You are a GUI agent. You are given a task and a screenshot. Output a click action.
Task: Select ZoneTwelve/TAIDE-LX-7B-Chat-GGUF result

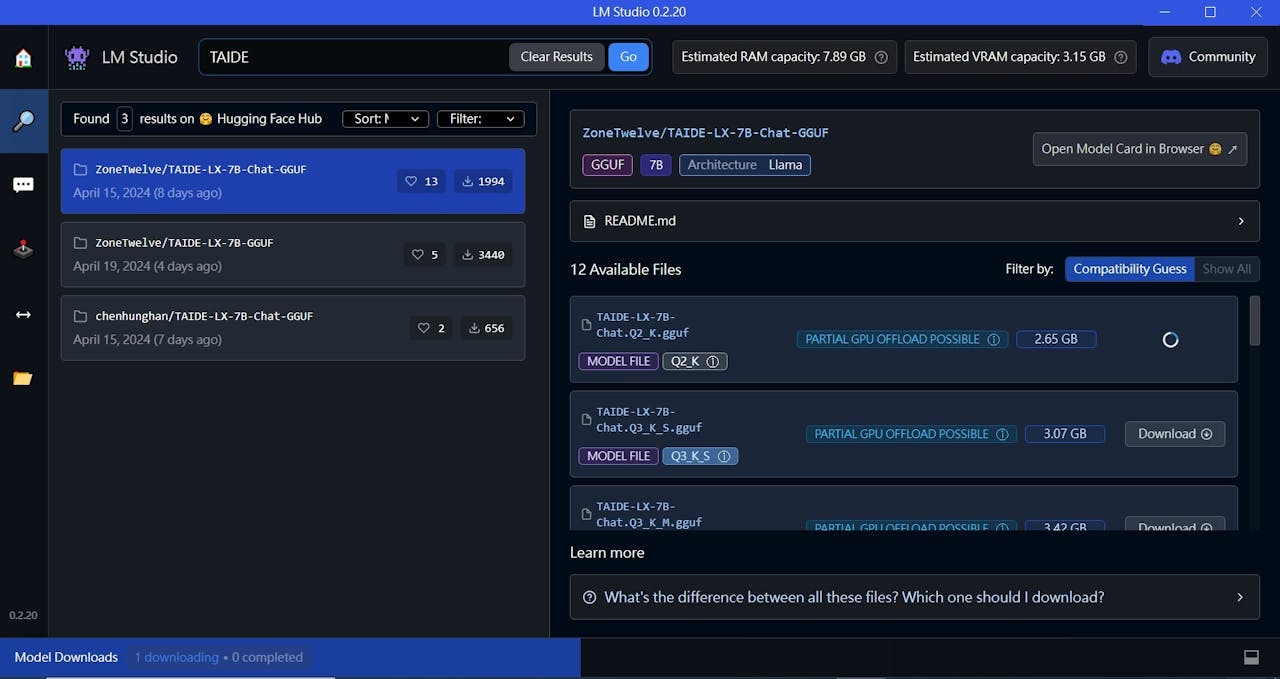293,181
